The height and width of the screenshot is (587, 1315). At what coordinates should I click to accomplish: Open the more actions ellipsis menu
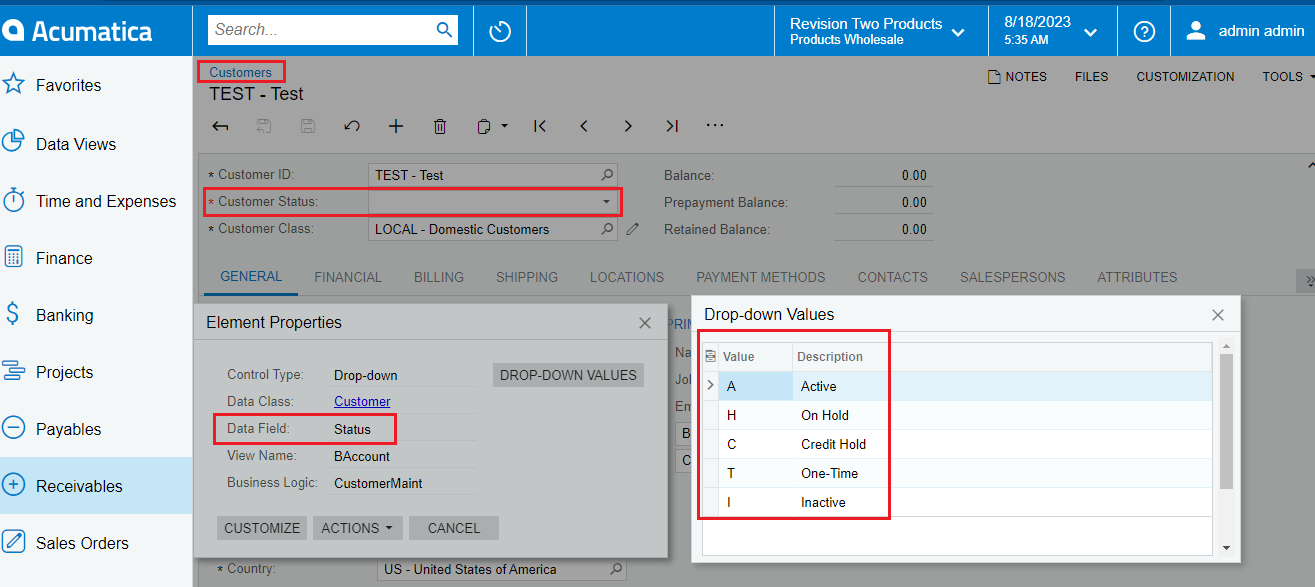[x=714, y=126]
